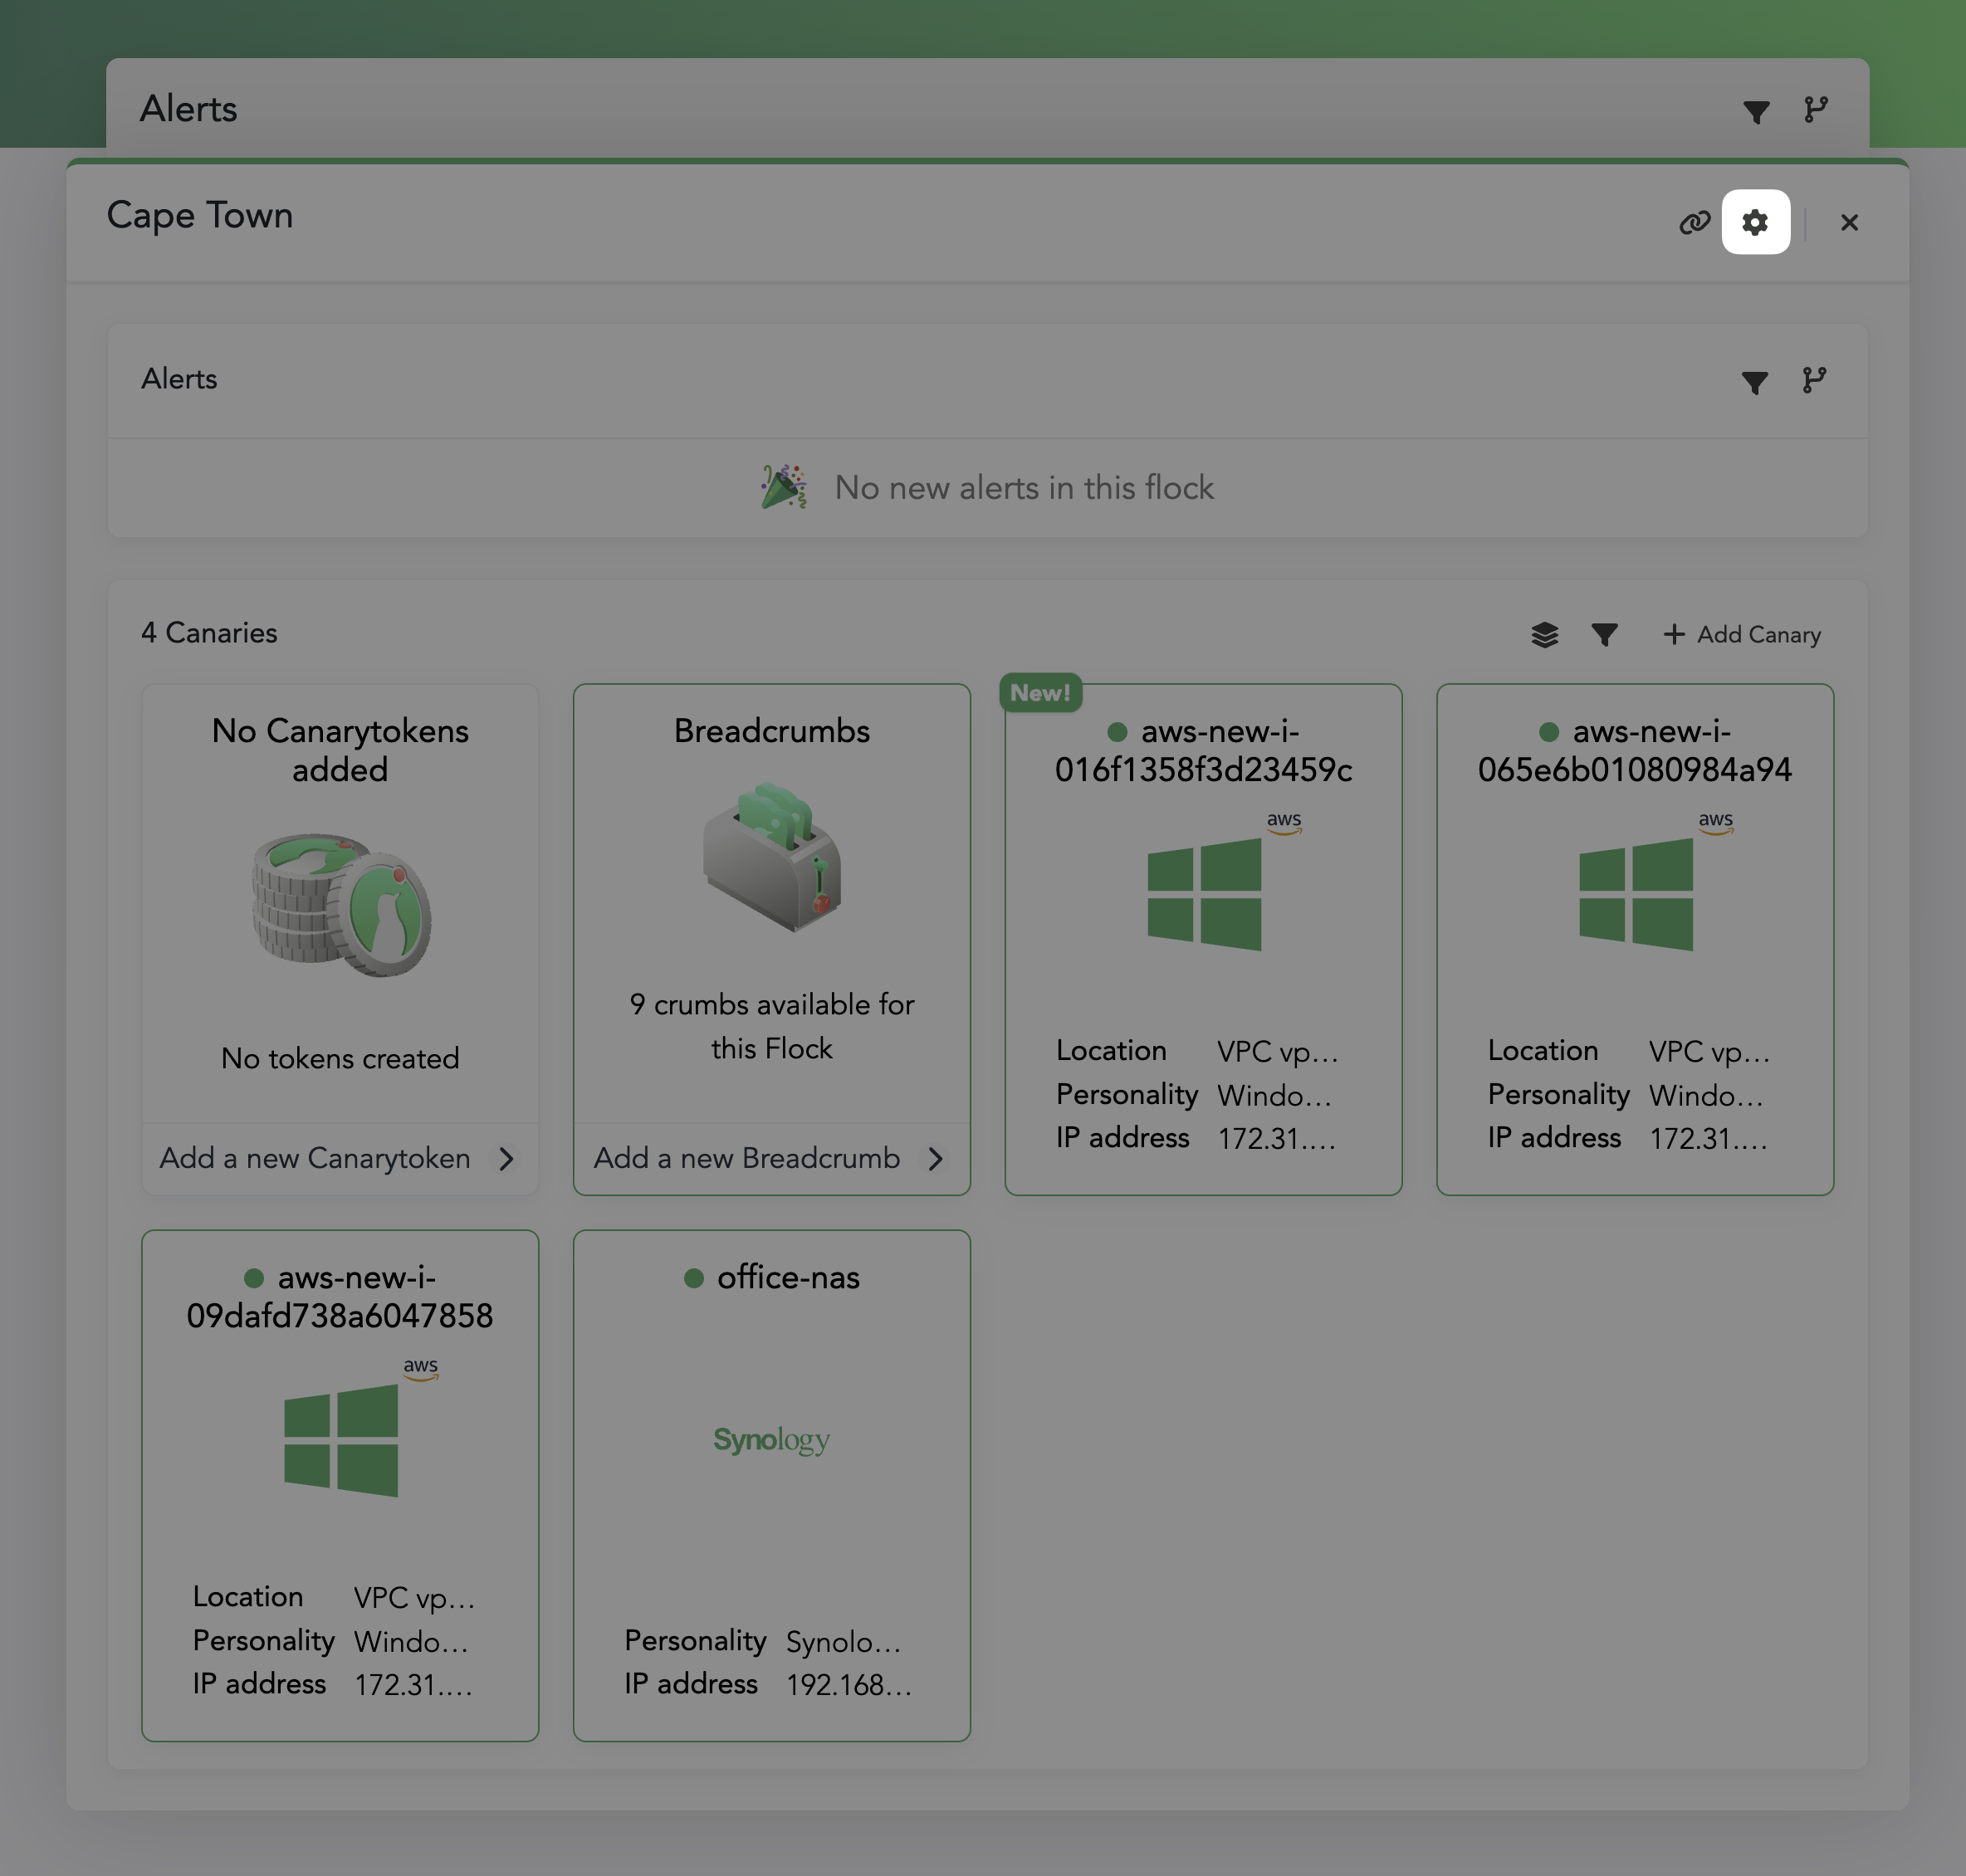Click Add a new Breadcrumb link
Viewport: 1966px width, 1876px height.
click(x=746, y=1158)
